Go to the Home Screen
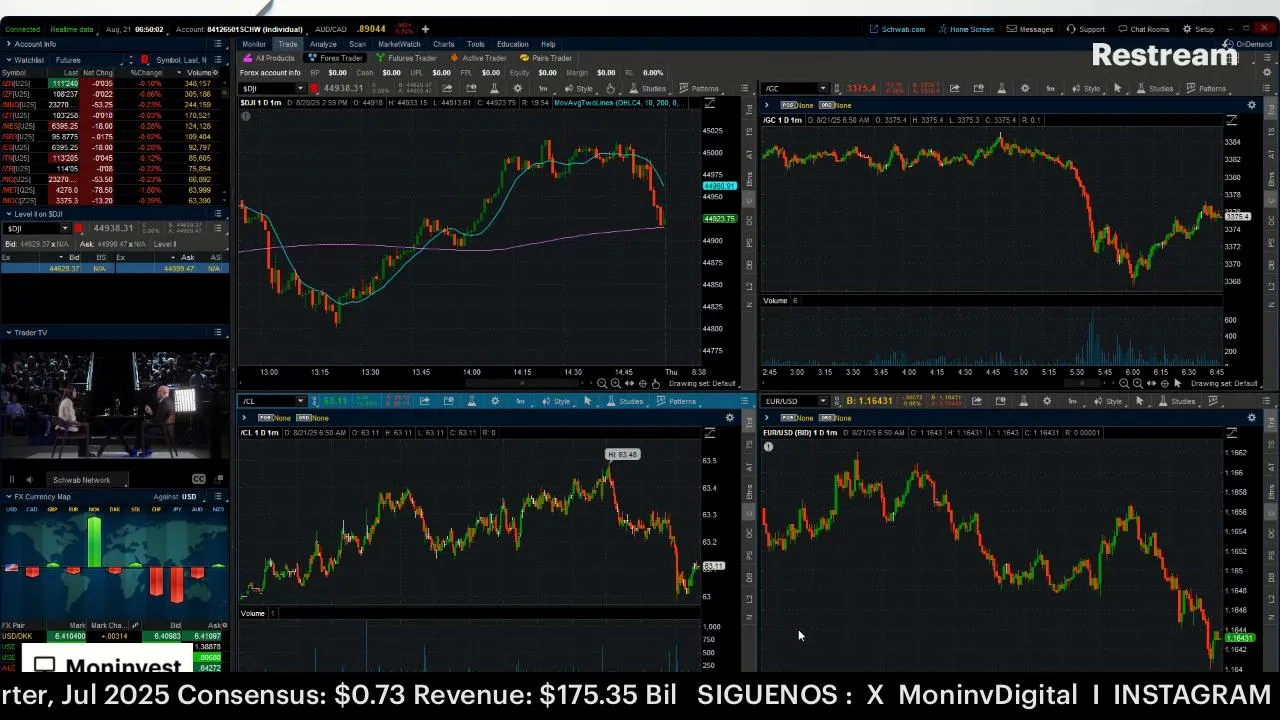This screenshot has height=720, width=1280. [966, 29]
